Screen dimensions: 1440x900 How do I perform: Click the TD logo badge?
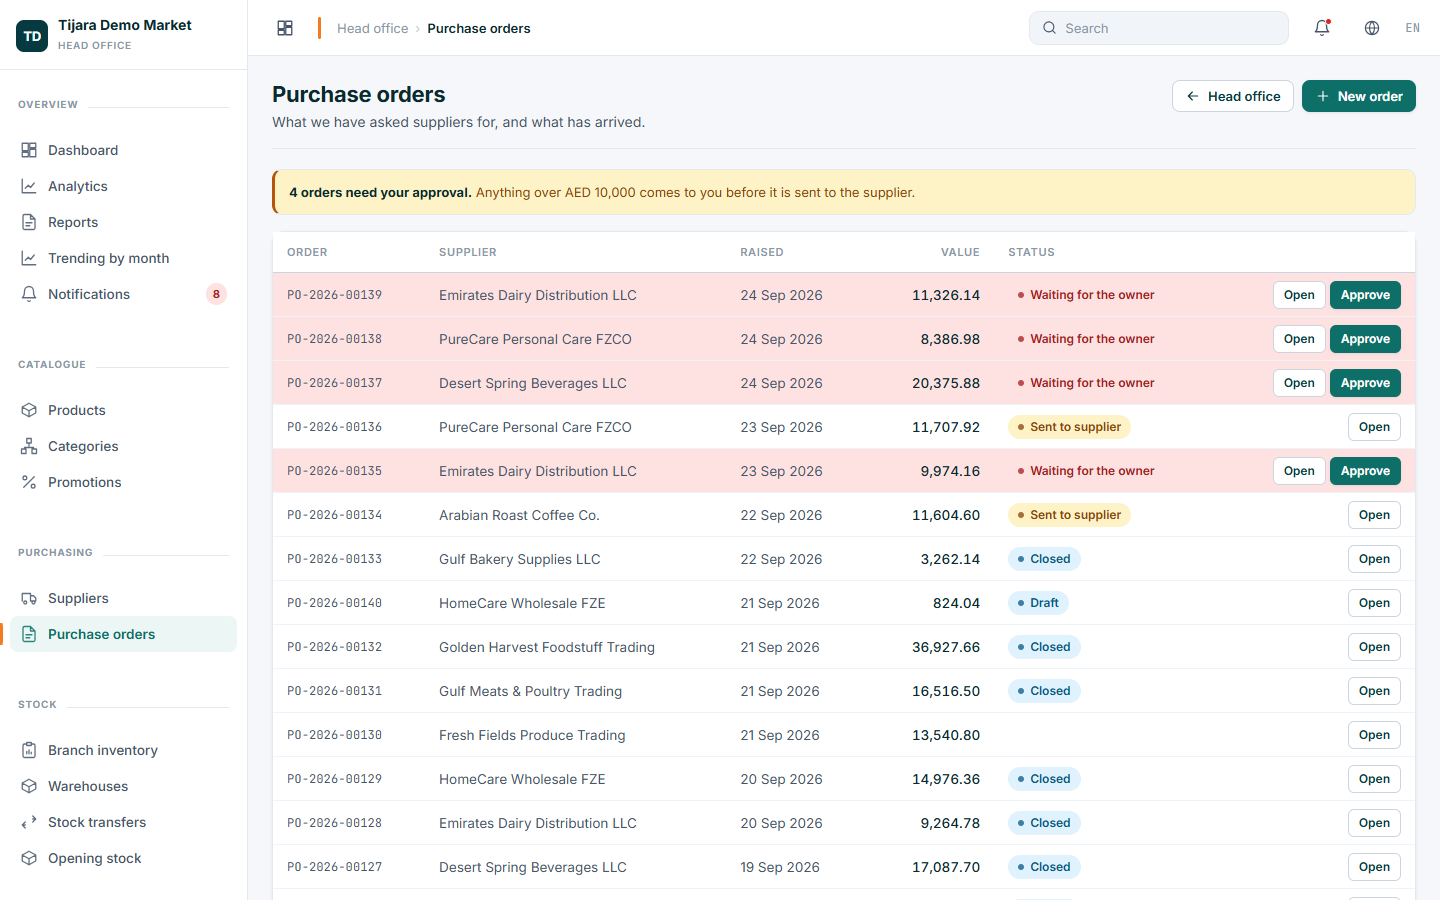tap(32, 35)
